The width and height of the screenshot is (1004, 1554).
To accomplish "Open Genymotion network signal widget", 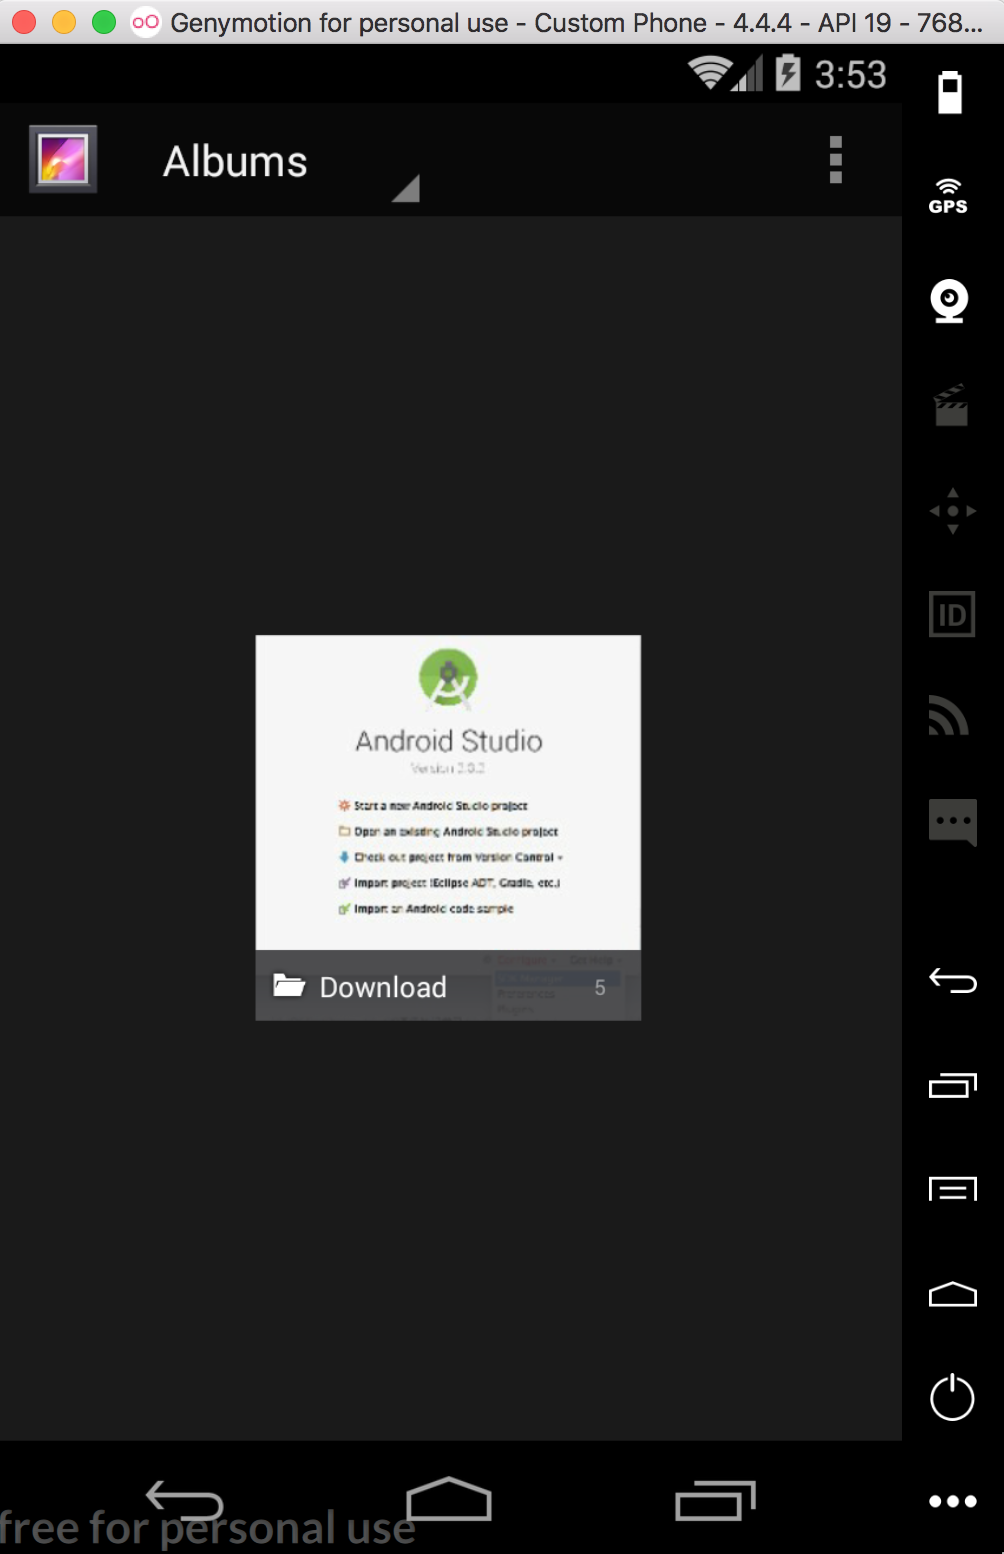I will (949, 715).
